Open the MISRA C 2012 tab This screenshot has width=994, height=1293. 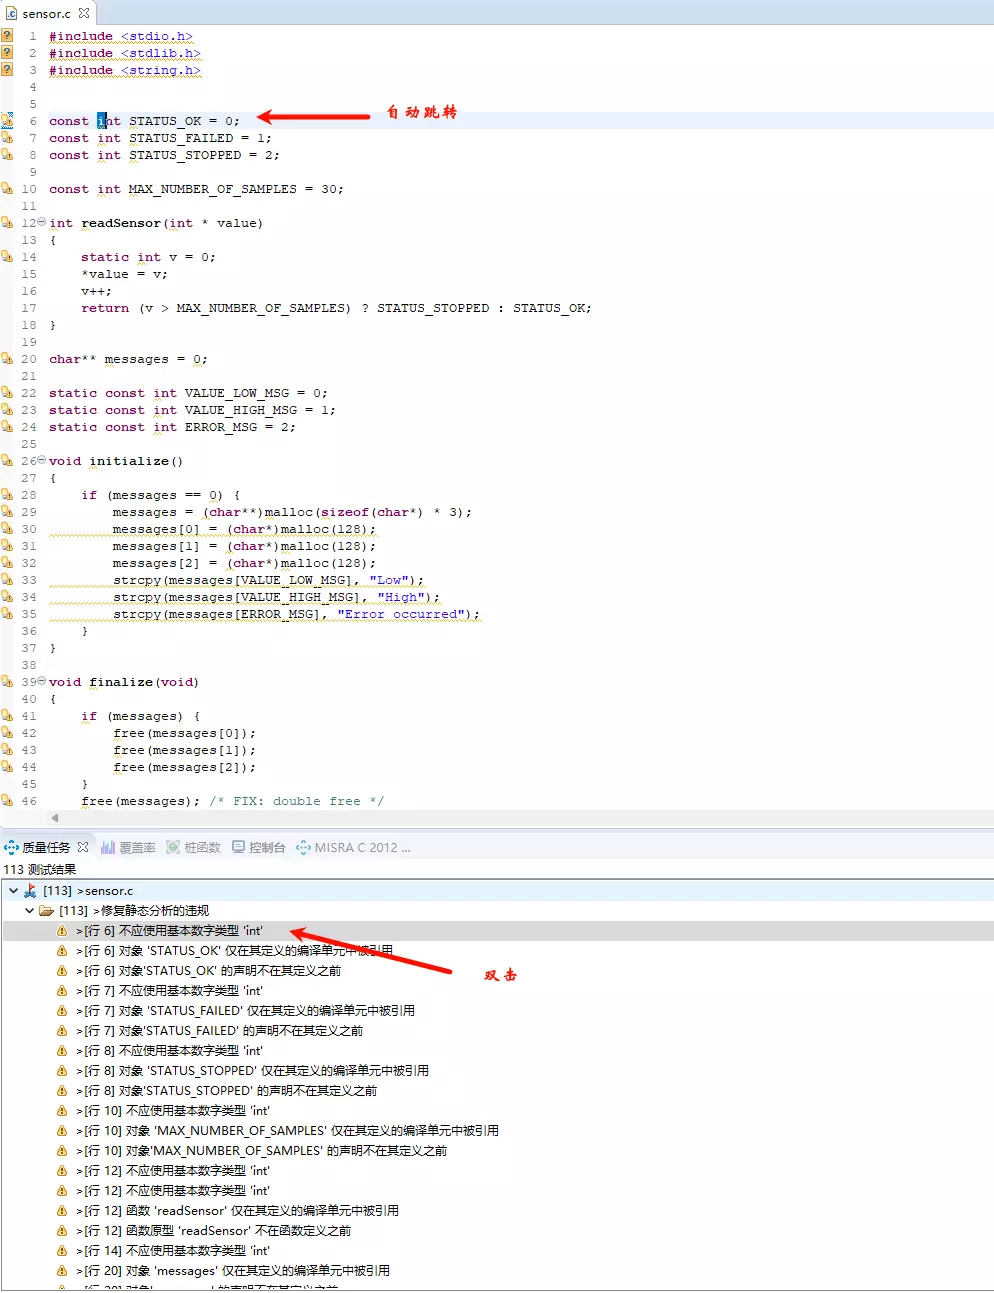(x=354, y=847)
